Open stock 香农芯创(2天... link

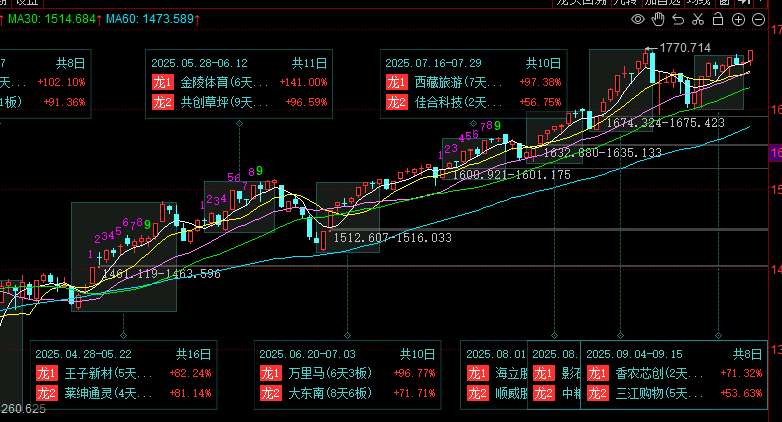coord(659,373)
